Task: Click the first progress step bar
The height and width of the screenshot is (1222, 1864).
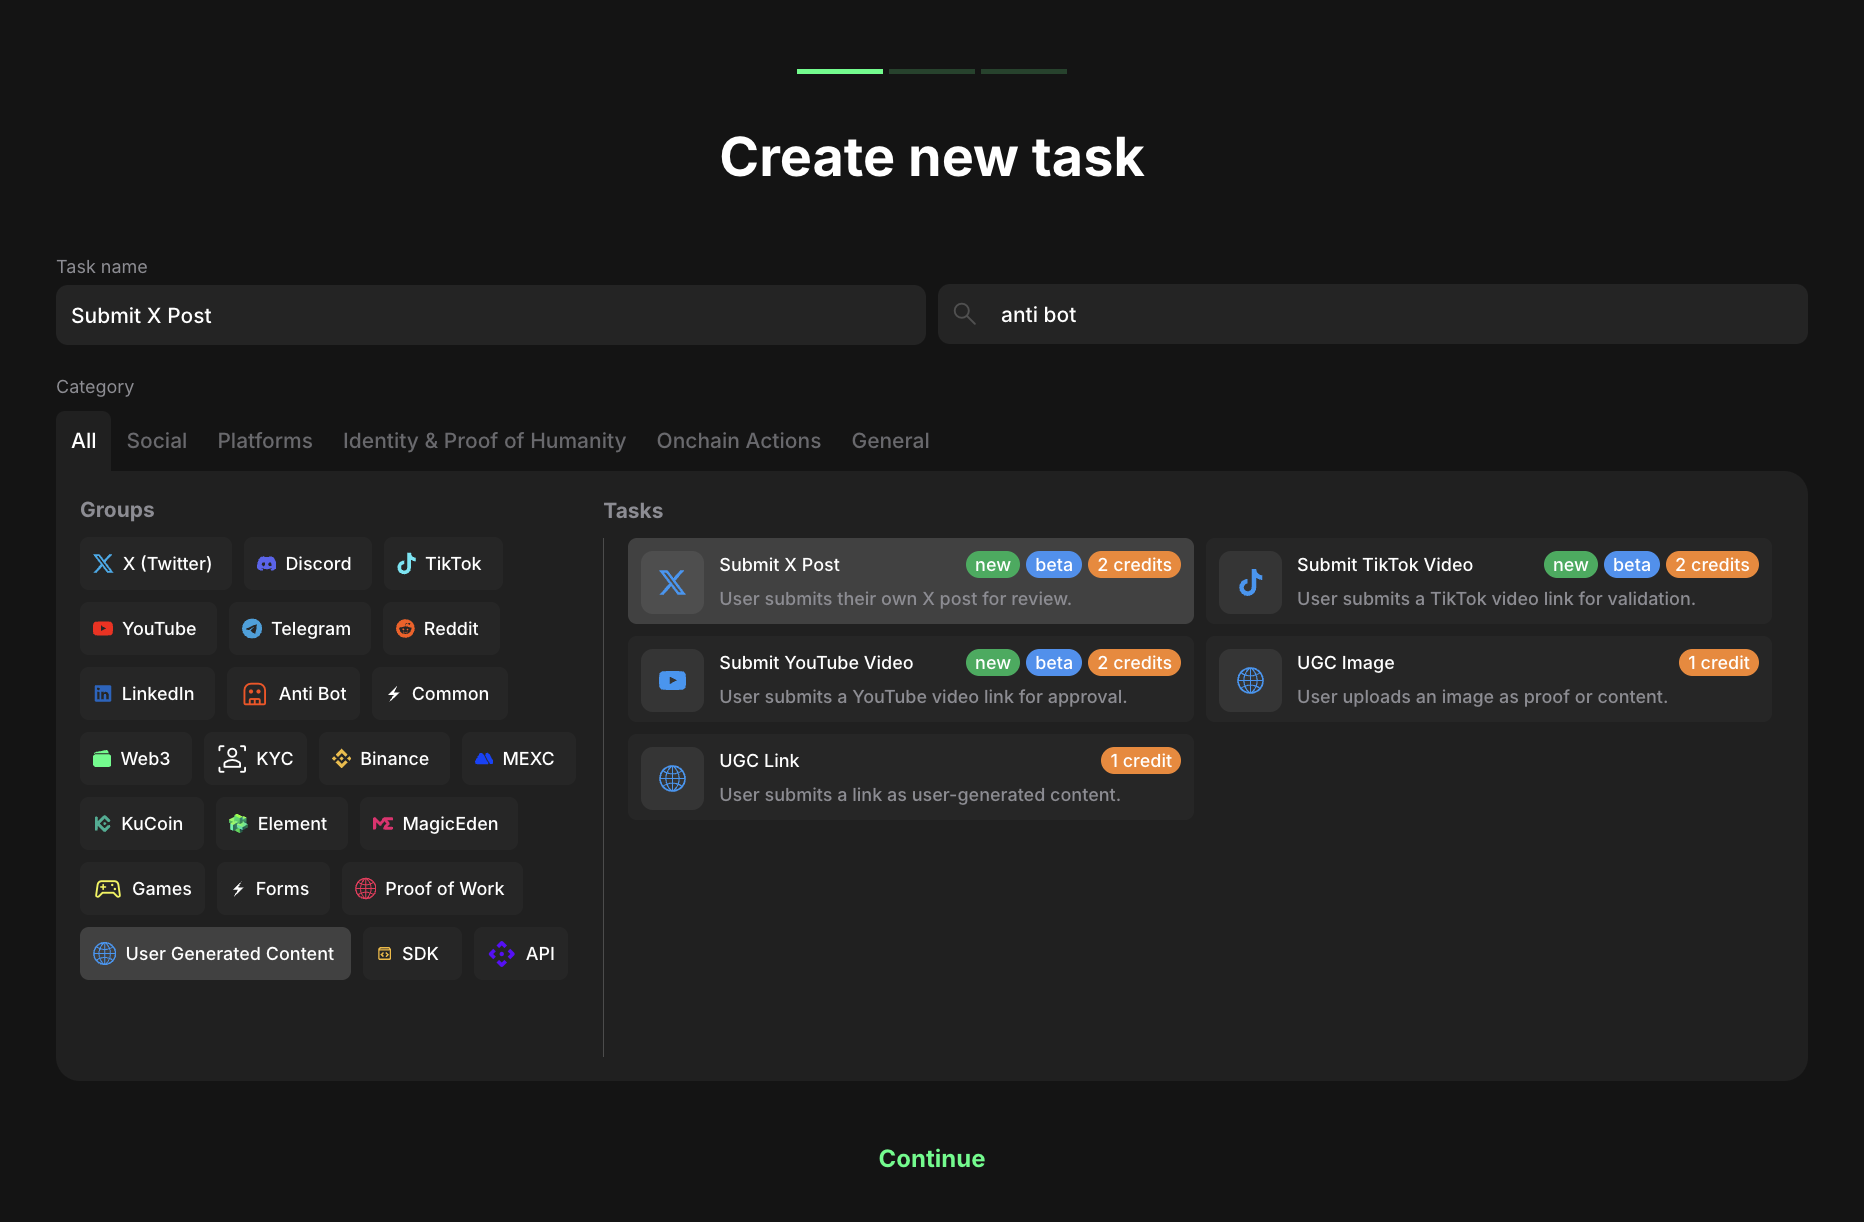Action: click(x=840, y=71)
